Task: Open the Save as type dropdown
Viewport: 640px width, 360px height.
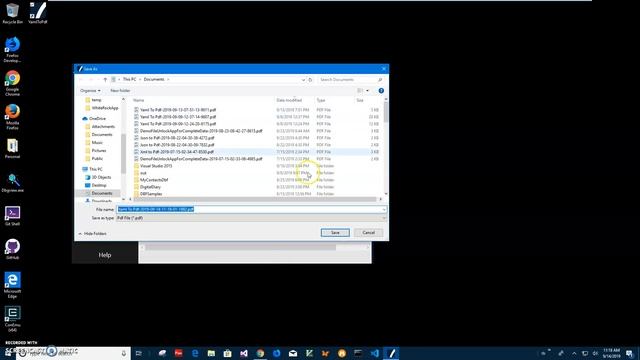Action: (251, 218)
